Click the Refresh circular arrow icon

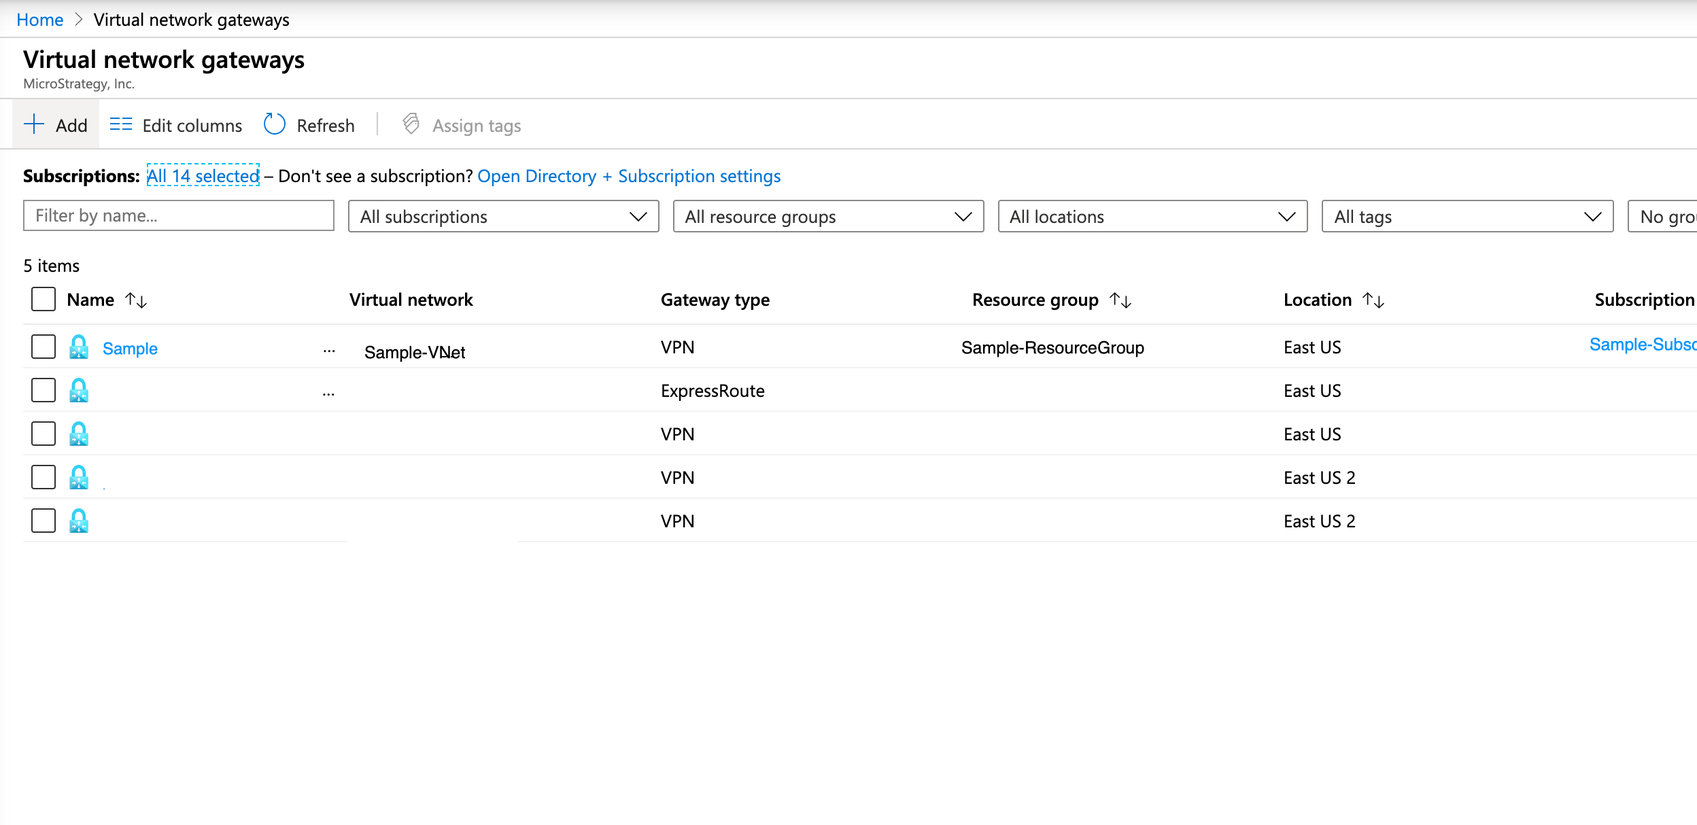coord(275,124)
